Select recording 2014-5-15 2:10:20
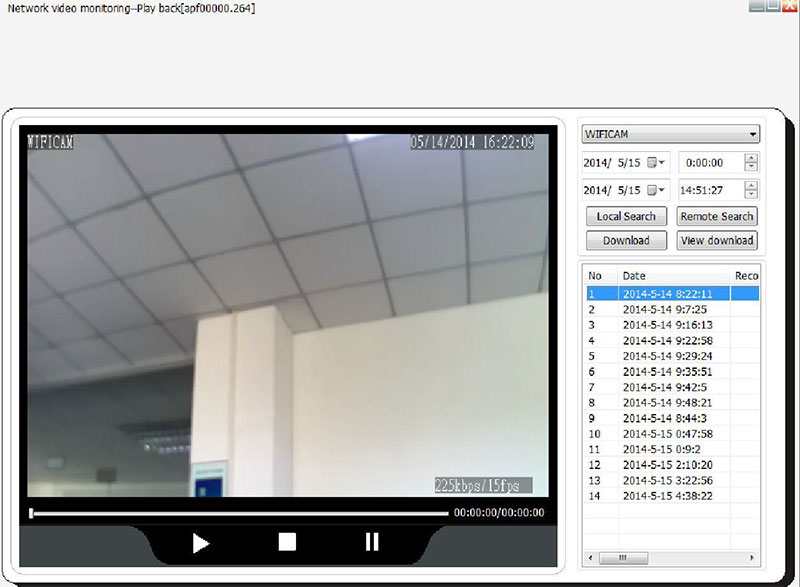This screenshot has width=800, height=587. 671,465
